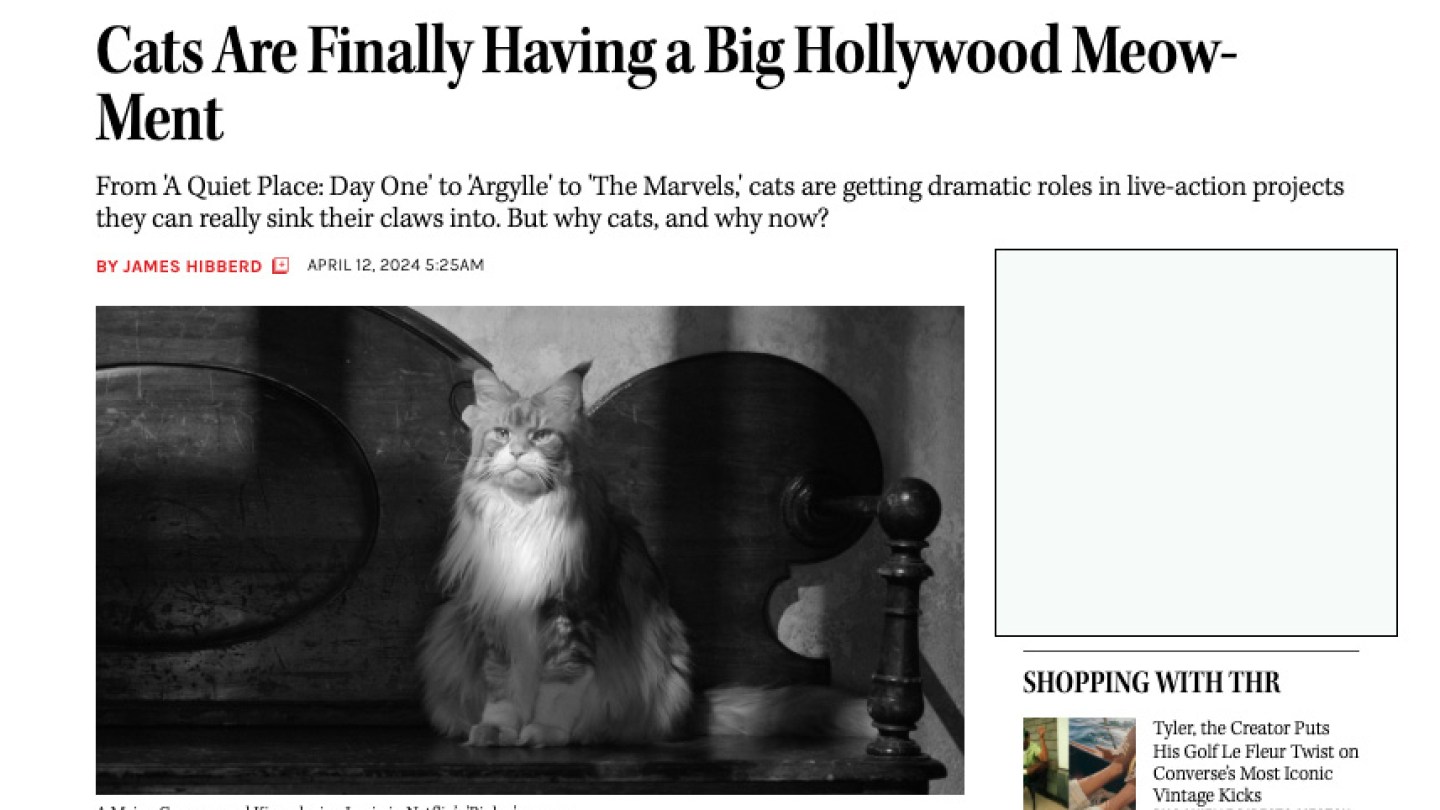Click the cut-off byline under the Converse article
Viewport: 1440px width, 810px height.
[1256, 807]
